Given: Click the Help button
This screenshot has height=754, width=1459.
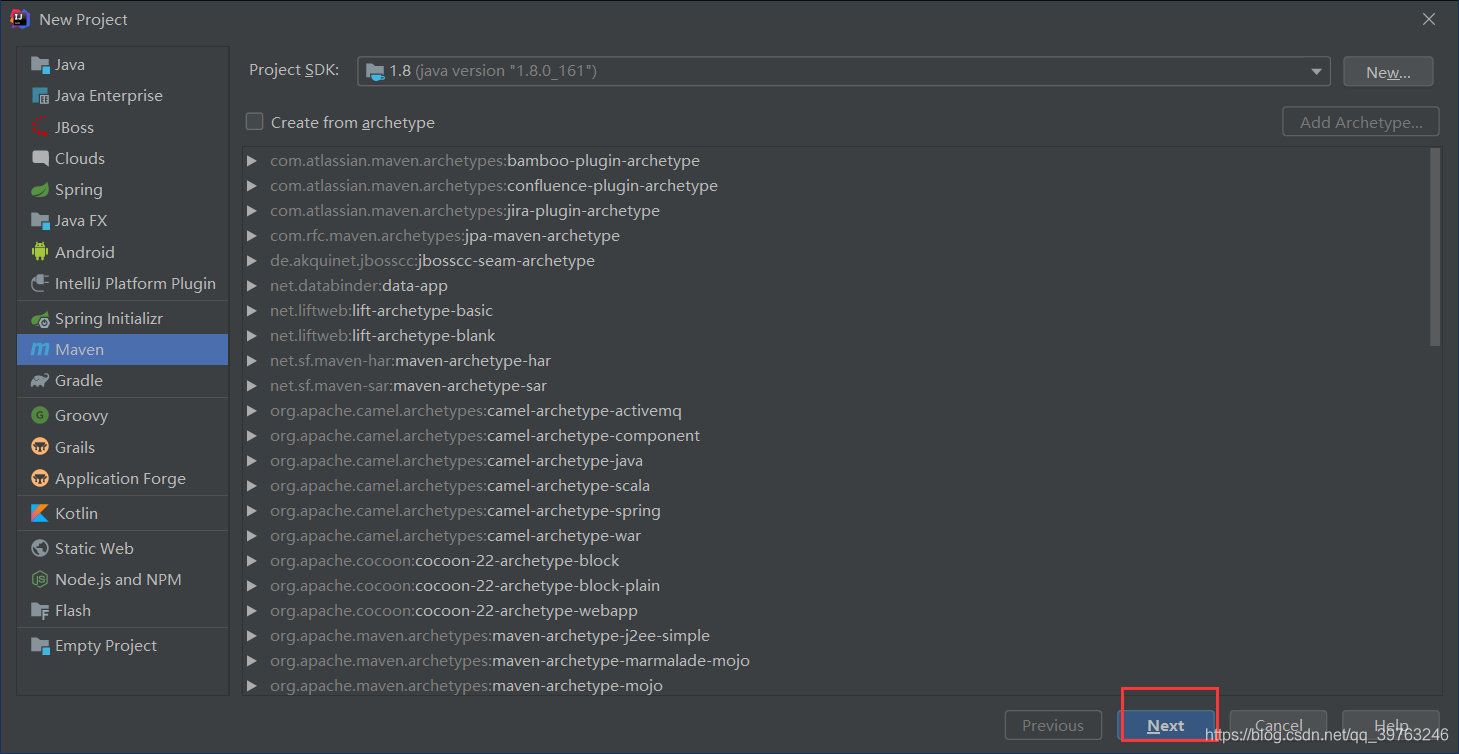Looking at the screenshot, I should pyautogui.click(x=1391, y=726).
